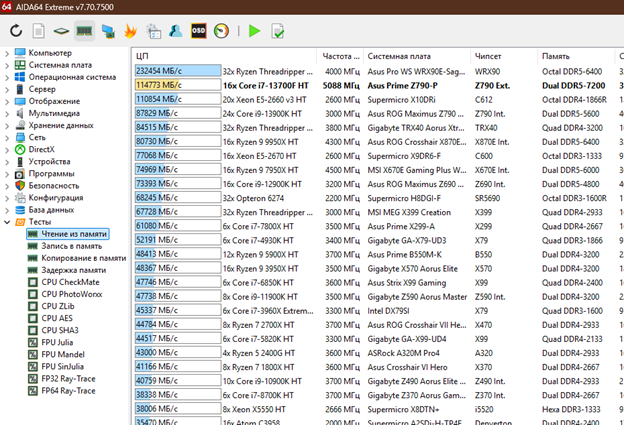This screenshot has height=425, width=624.
Task: Click the motherboard chip toolbar icon
Action: [61, 31]
